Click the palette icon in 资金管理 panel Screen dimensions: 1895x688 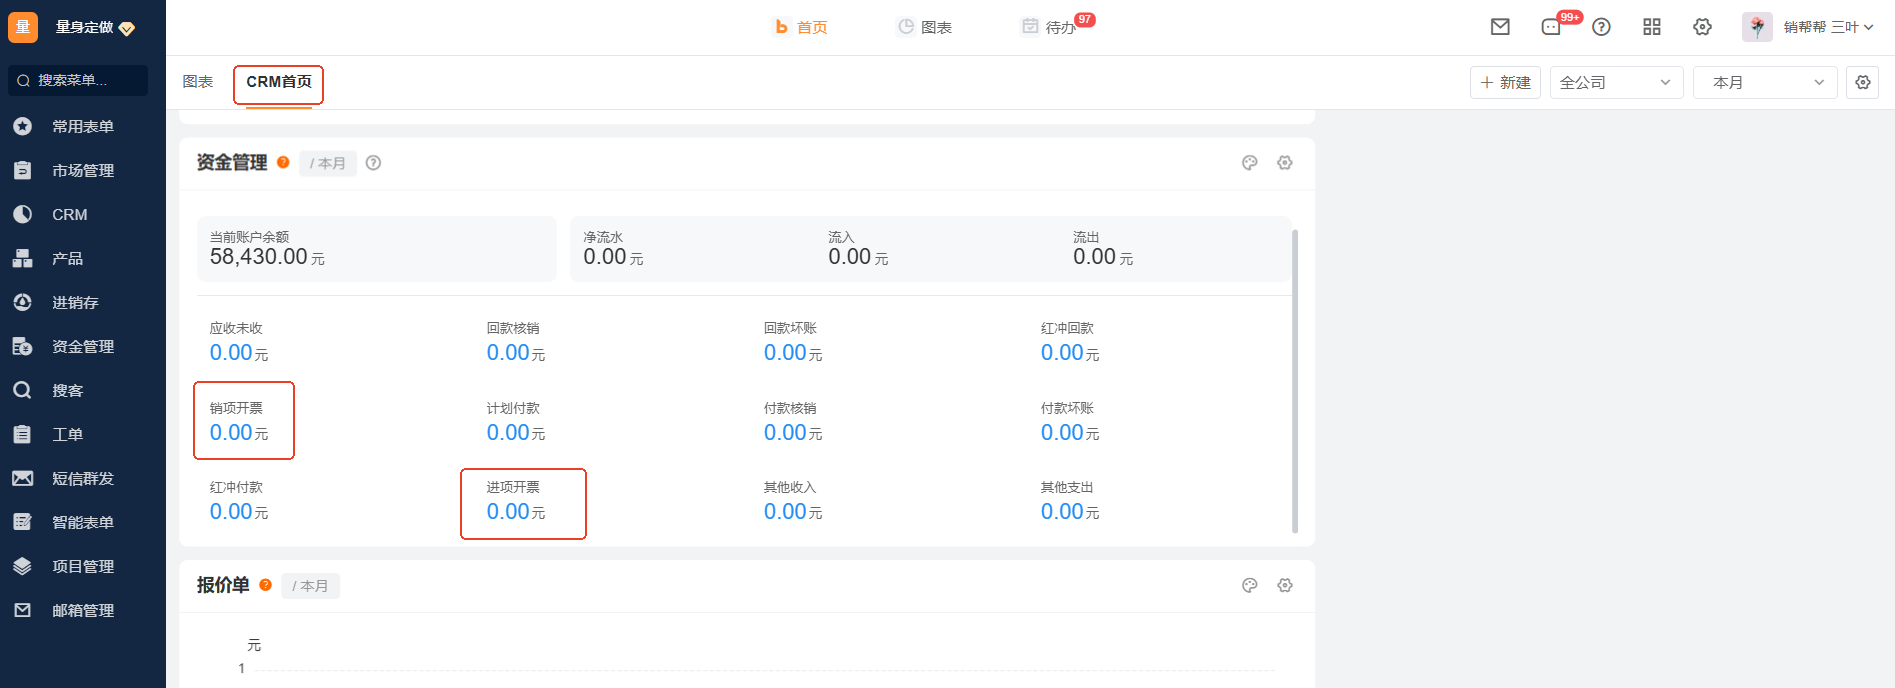1249,163
